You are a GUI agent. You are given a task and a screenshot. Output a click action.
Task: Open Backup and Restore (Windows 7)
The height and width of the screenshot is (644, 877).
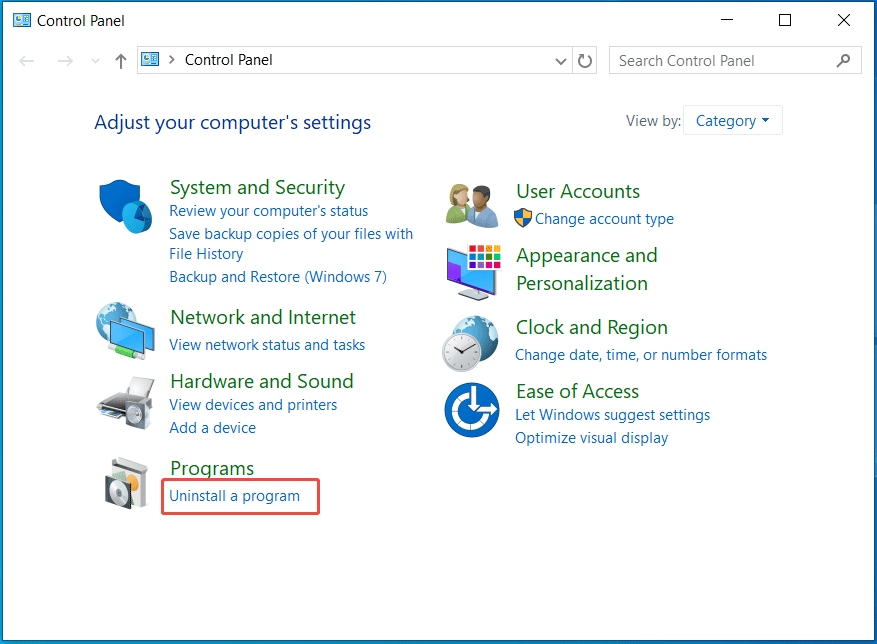coord(278,277)
